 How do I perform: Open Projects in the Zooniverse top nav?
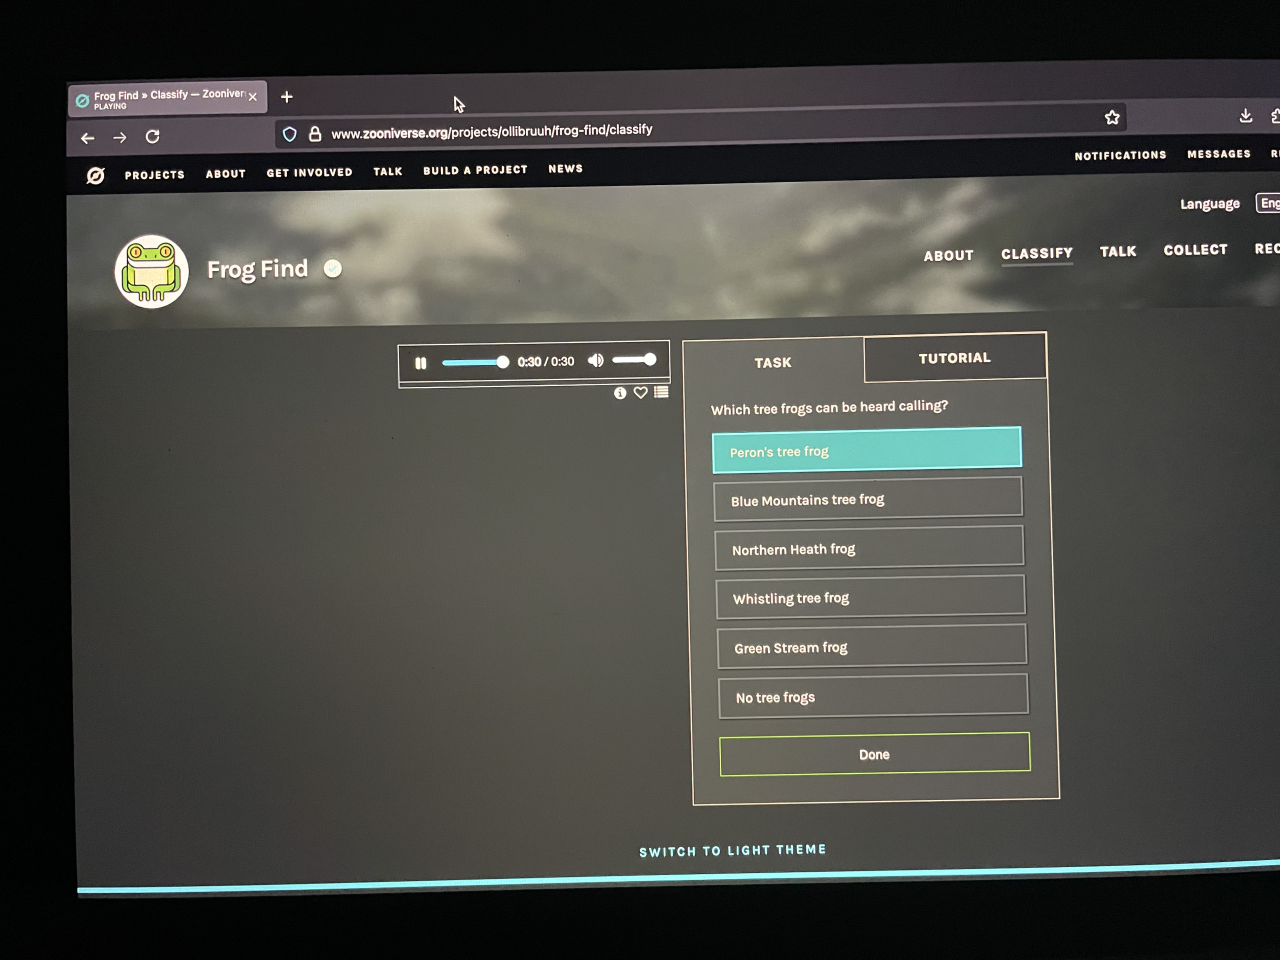(x=154, y=175)
